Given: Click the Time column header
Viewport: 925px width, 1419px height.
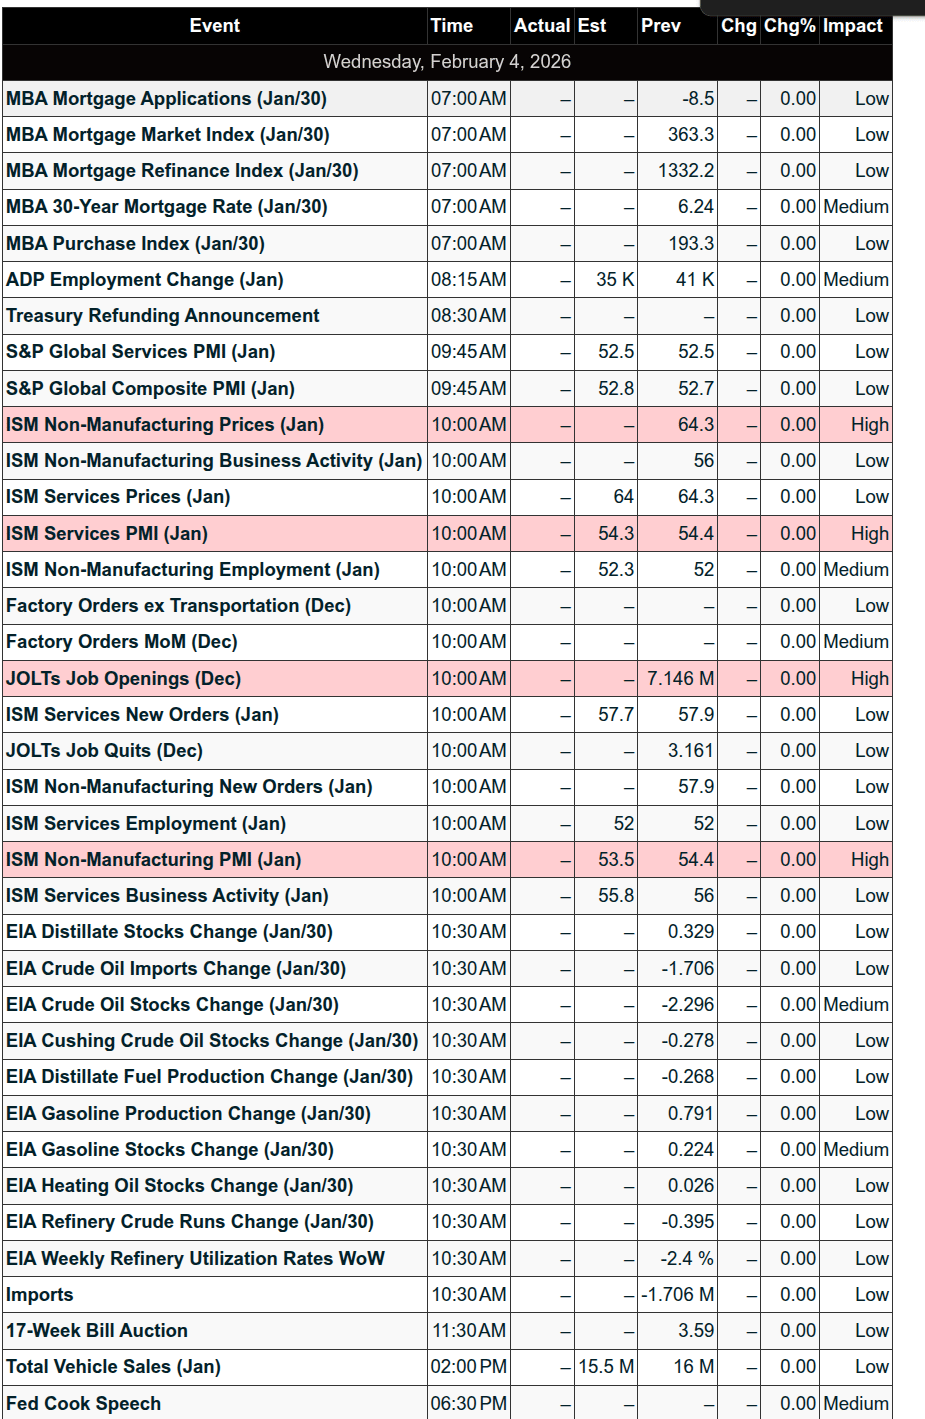Looking at the screenshot, I should point(452,26).
